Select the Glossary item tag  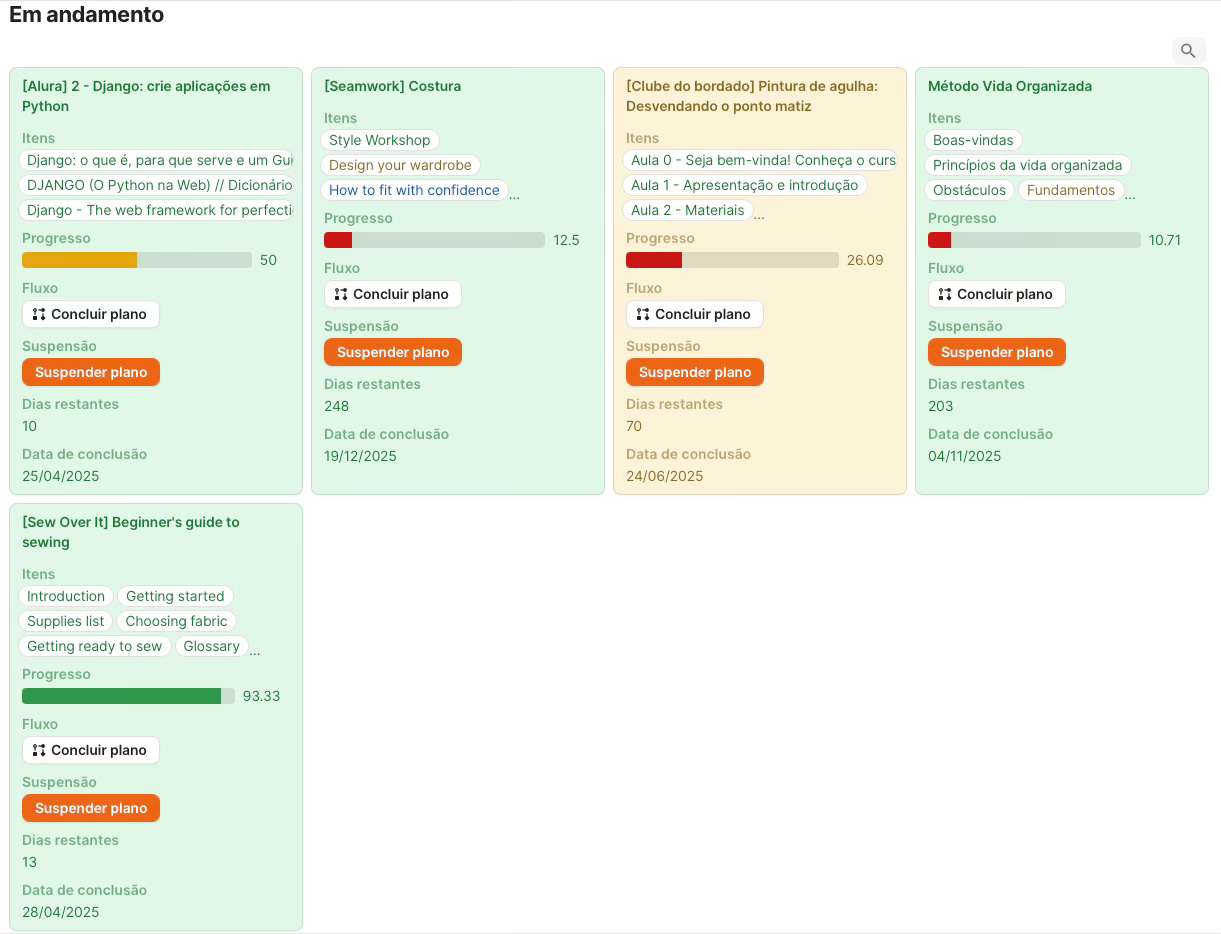(x=212, y=646)
